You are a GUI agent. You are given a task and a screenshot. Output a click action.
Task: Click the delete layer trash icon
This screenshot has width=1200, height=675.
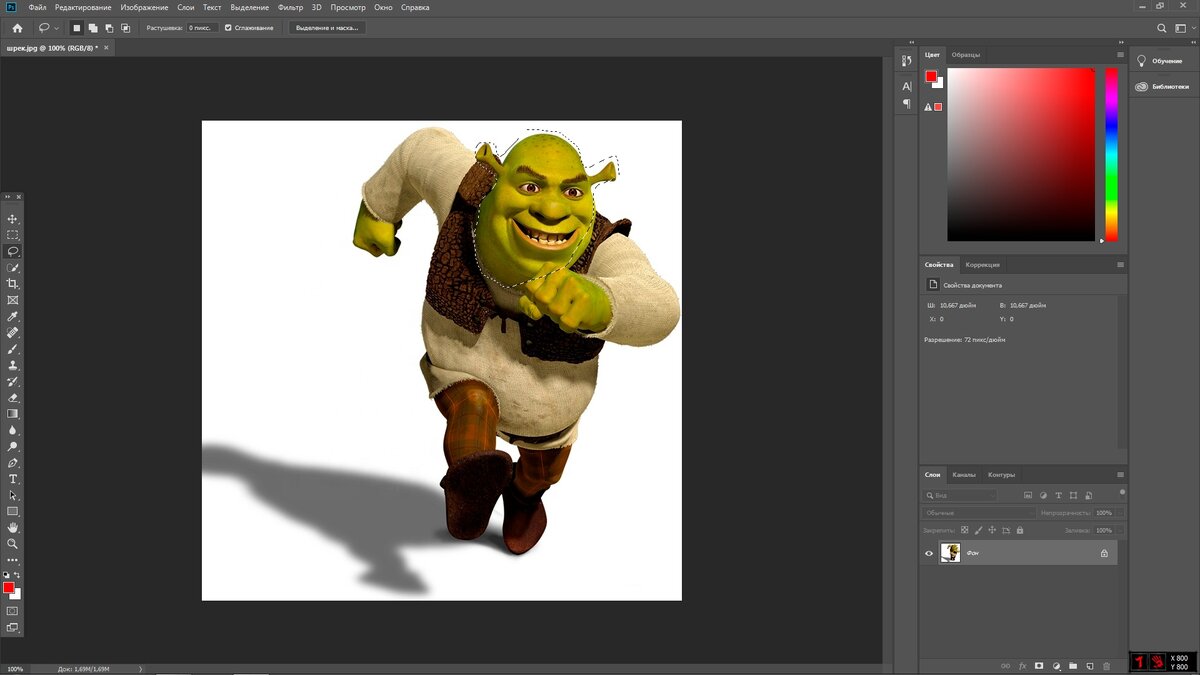tap(1106, 665)
